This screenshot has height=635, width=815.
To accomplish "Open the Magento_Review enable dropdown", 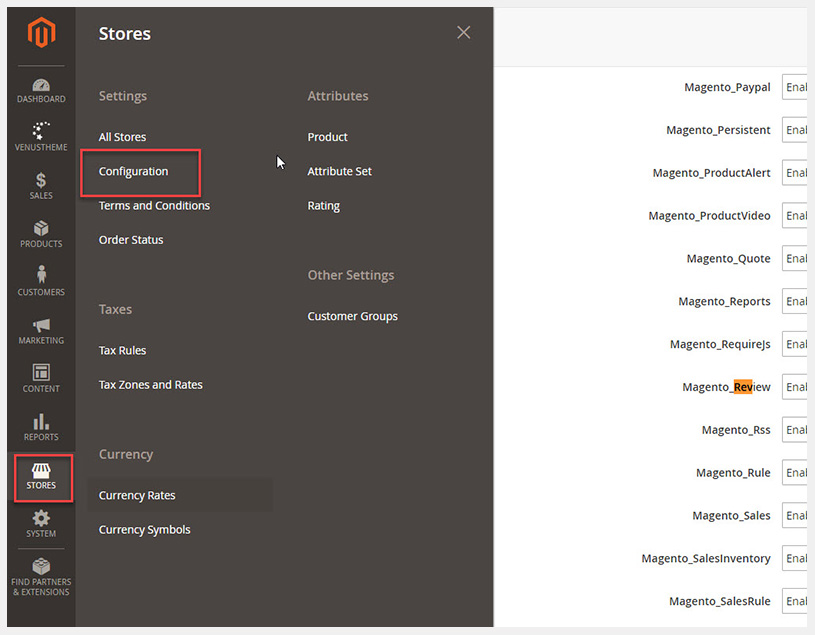I will [x=795, y=387].
